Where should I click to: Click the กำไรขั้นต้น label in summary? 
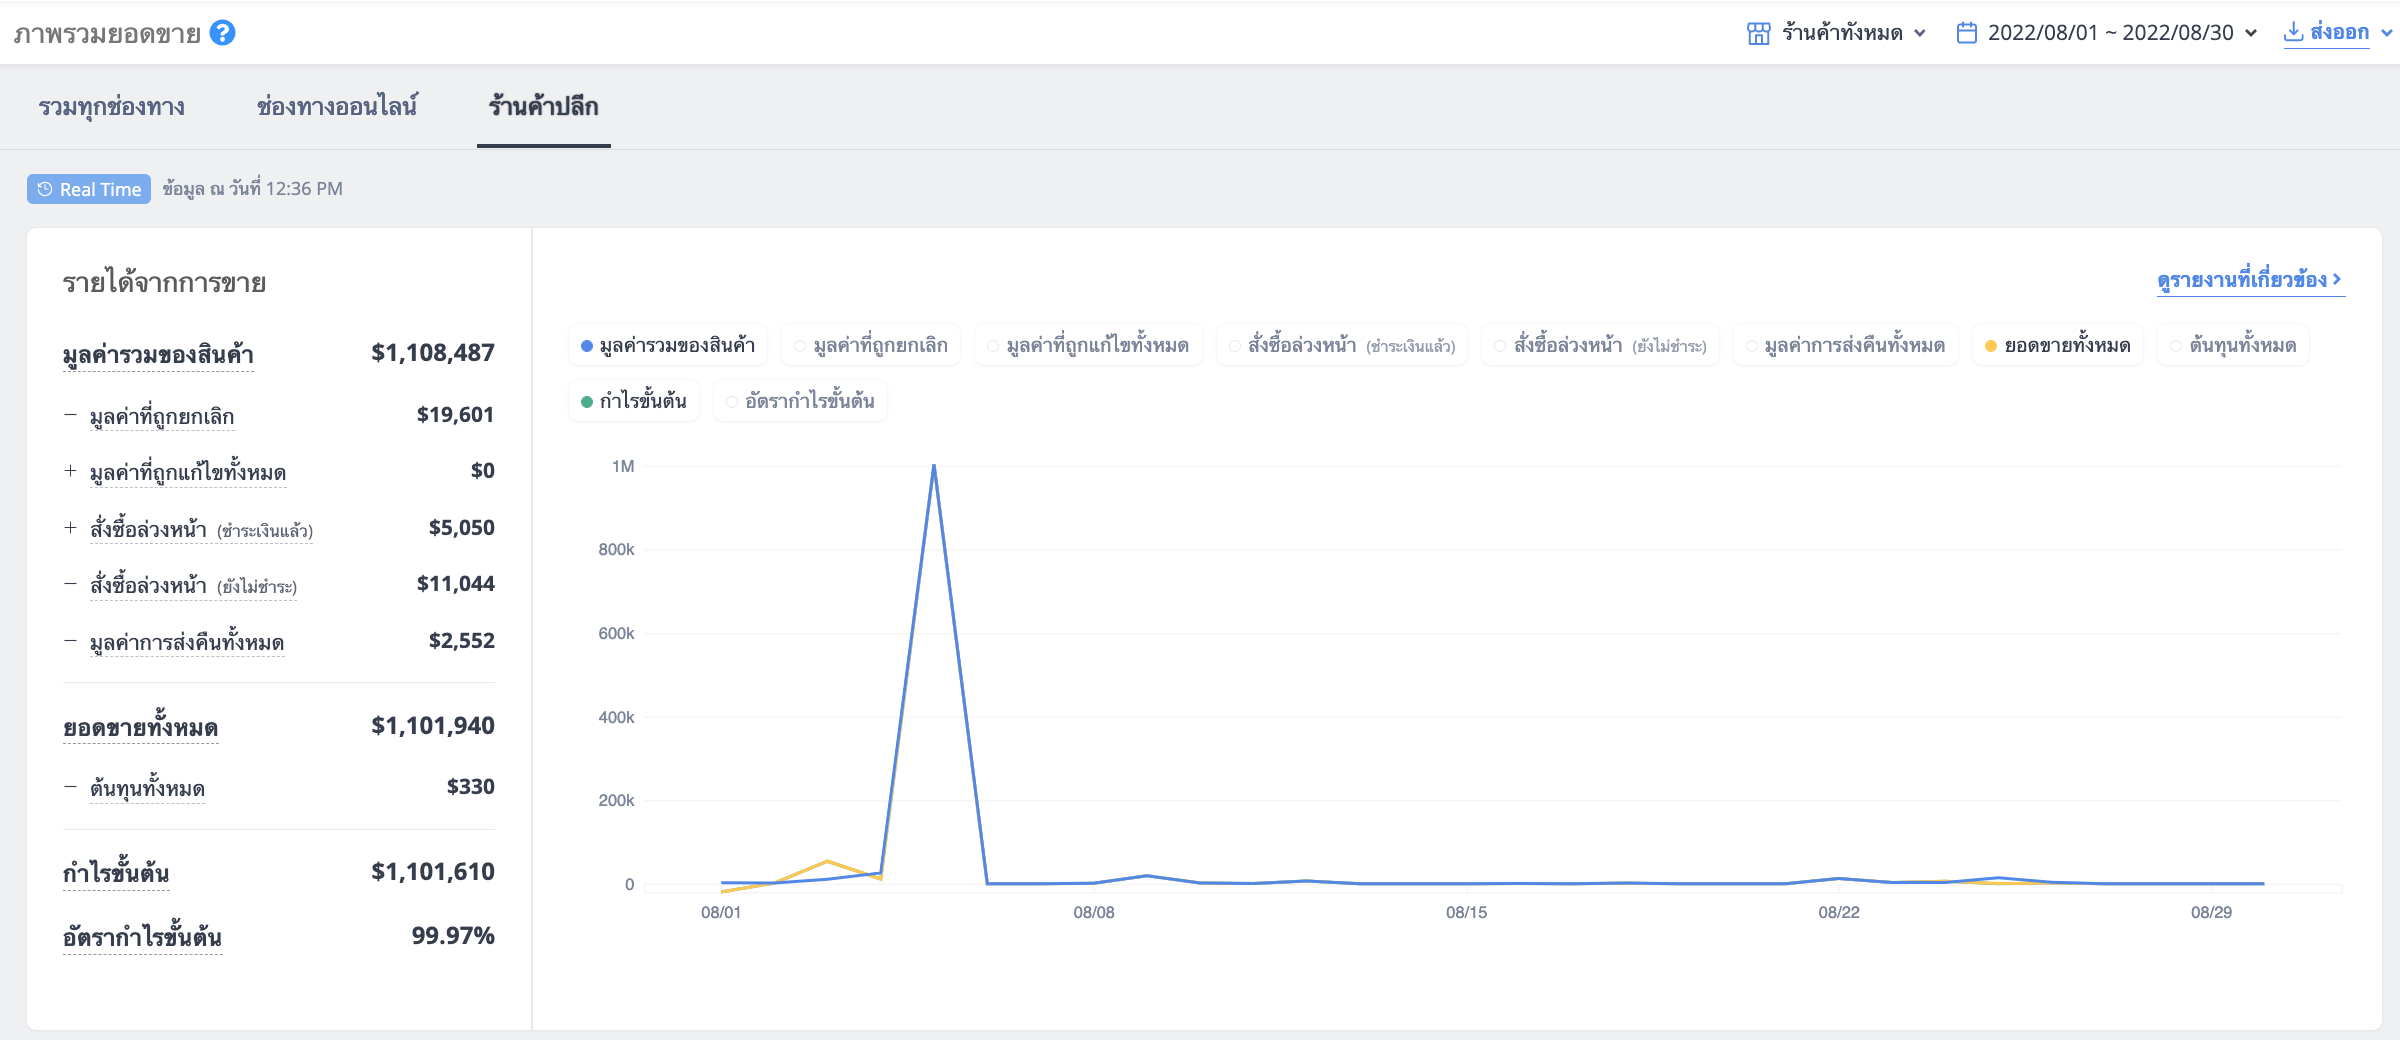click(x=116, y=873)
